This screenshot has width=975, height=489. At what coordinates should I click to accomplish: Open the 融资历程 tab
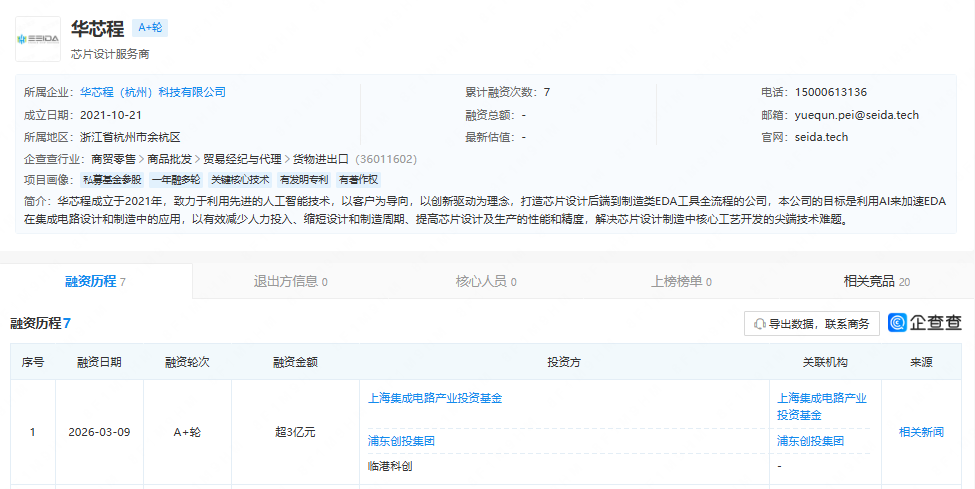click(x=95, y=281)
